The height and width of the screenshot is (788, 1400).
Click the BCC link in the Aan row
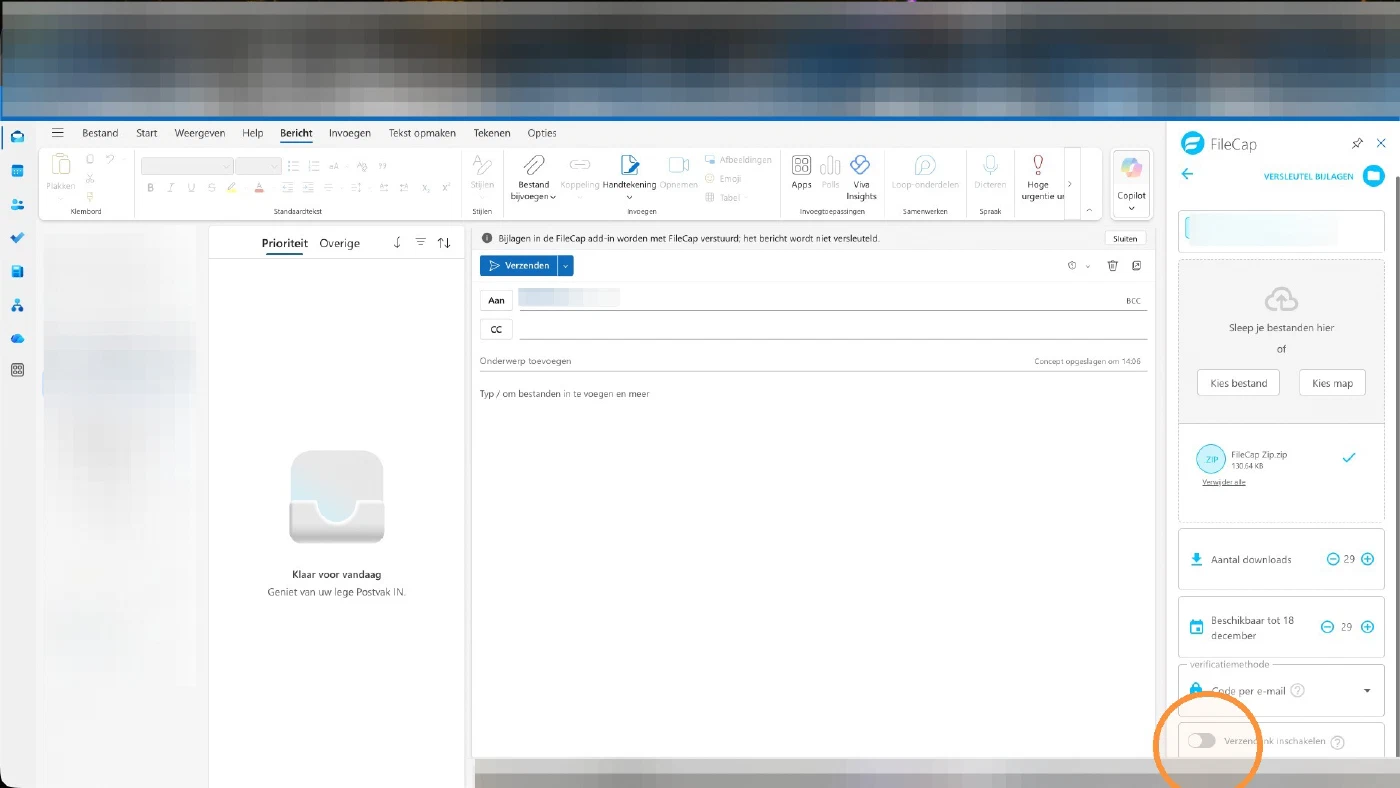pyautogui.click(x=1133, y=300)
